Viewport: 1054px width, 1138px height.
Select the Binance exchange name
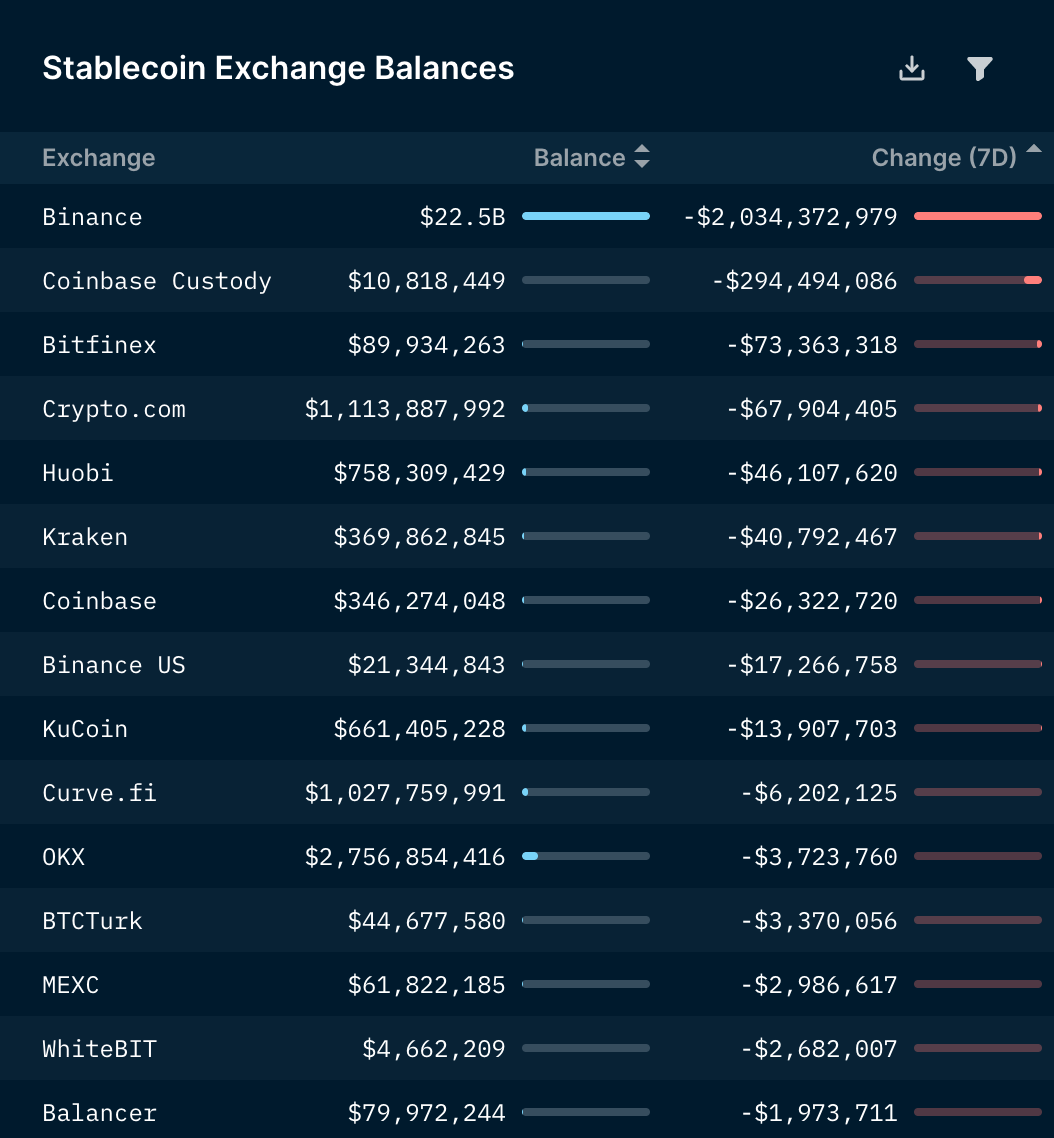click(x=92, y=217)
